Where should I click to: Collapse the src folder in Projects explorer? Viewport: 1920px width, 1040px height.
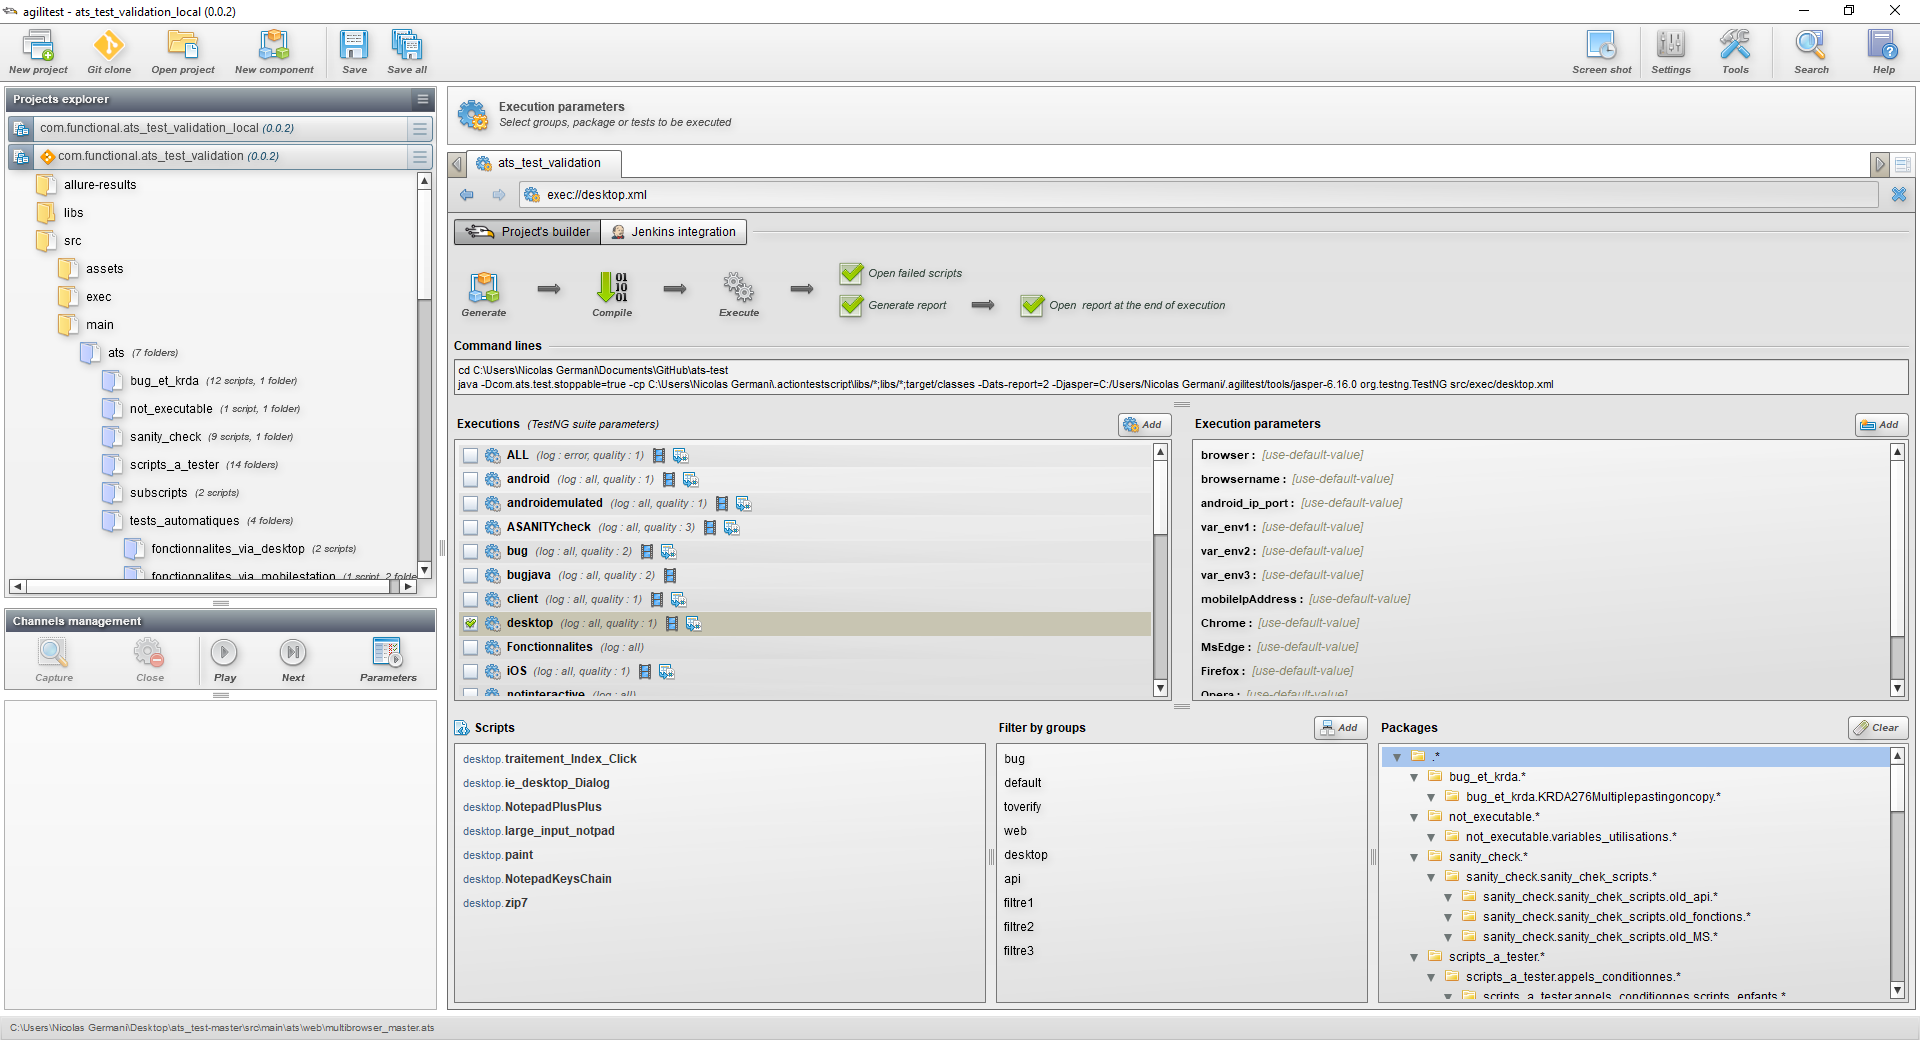coord(45,241)
